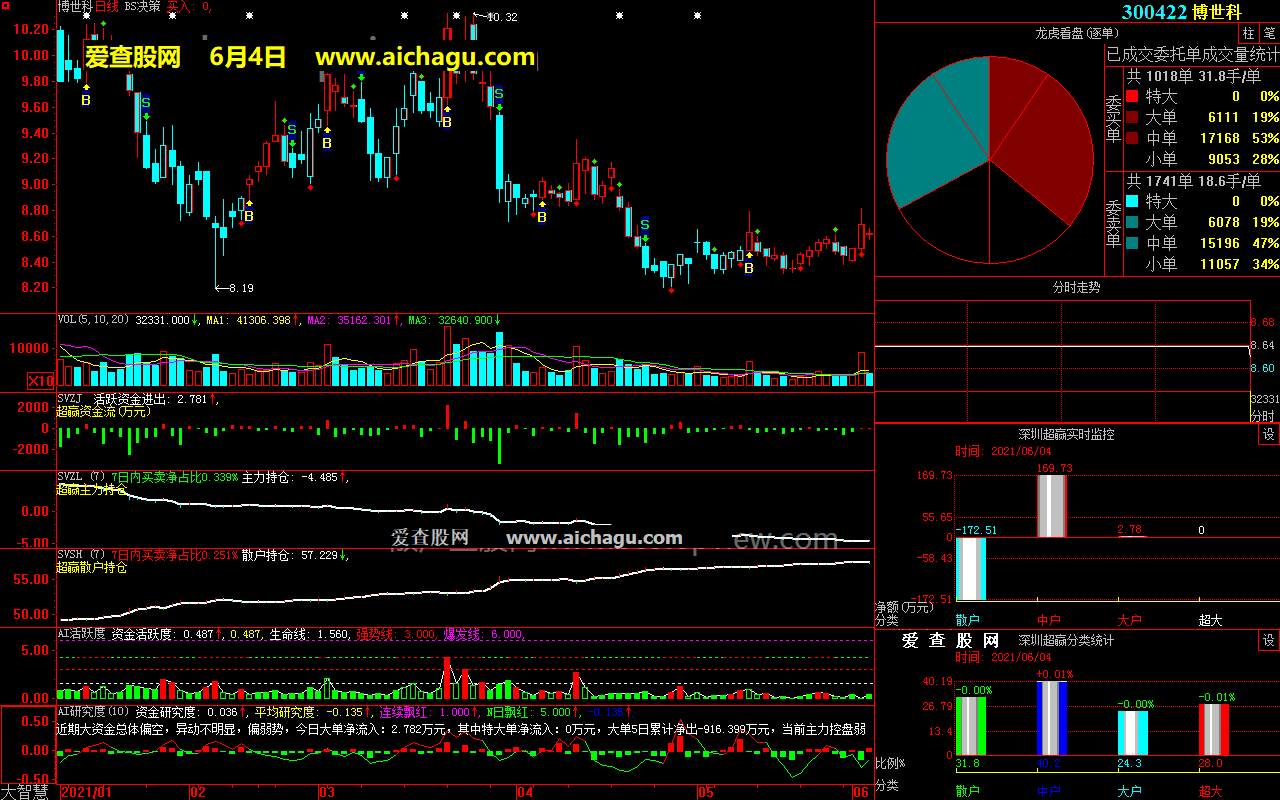
Task: Open 设 settings for 深圳超赢分类统计
Action: pos(1269,640)
